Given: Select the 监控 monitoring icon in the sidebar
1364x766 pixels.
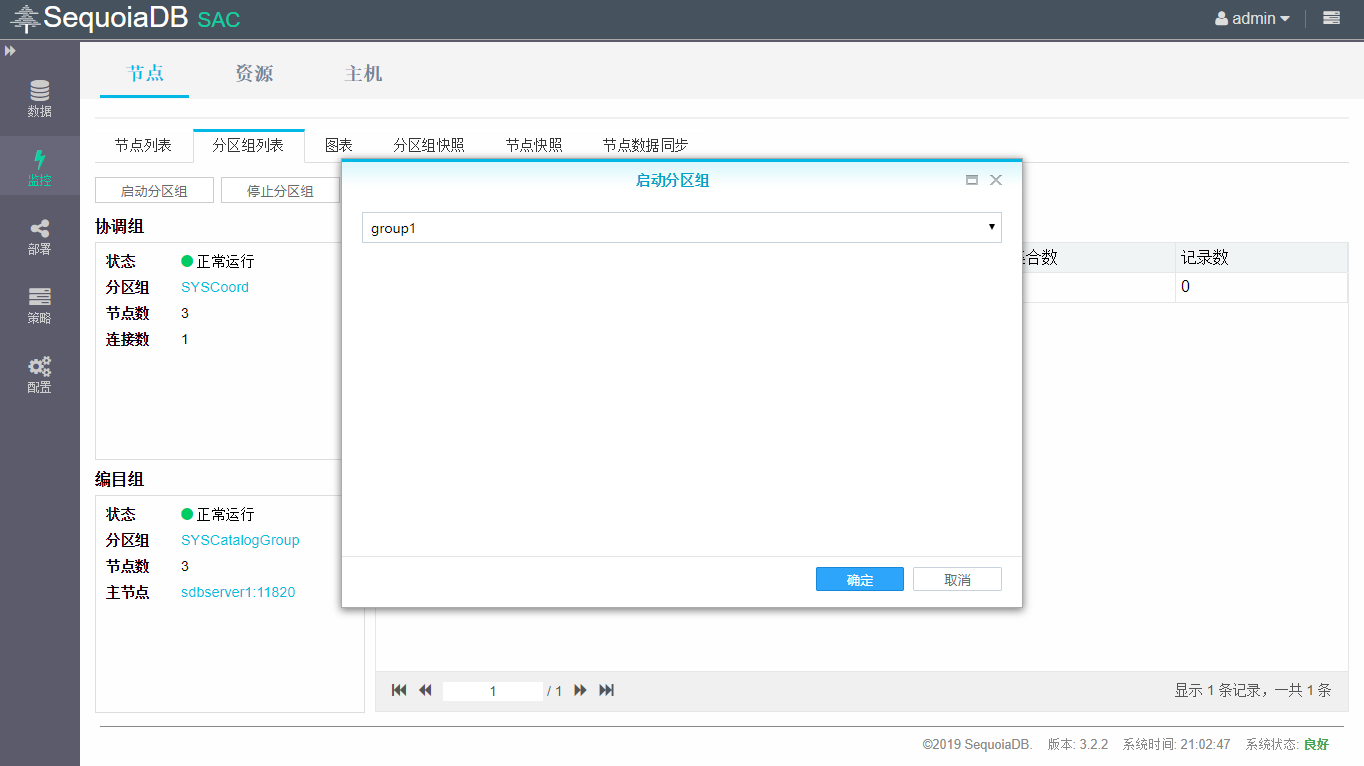Looking at the screenshot, I should (x=39, y=165).
